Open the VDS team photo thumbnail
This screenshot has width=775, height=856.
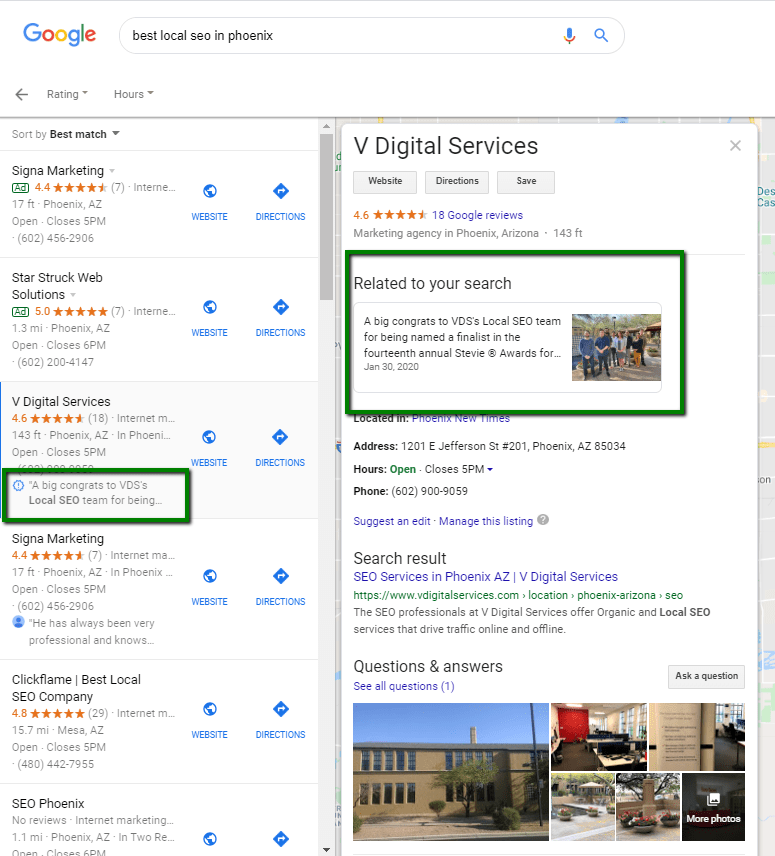click(x=616, y=347)
